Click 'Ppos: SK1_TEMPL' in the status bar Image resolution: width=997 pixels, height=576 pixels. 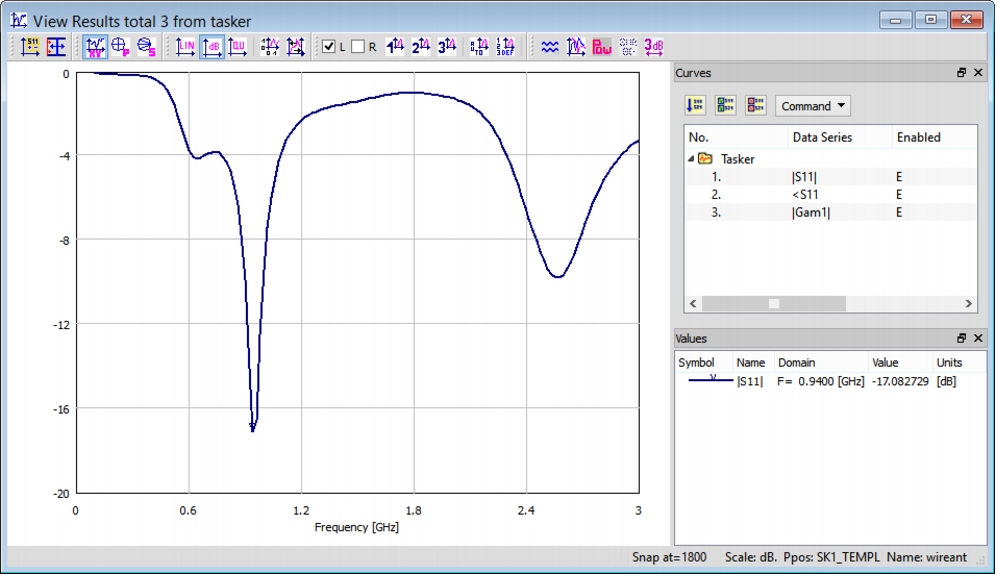click(x=832, y=558)
